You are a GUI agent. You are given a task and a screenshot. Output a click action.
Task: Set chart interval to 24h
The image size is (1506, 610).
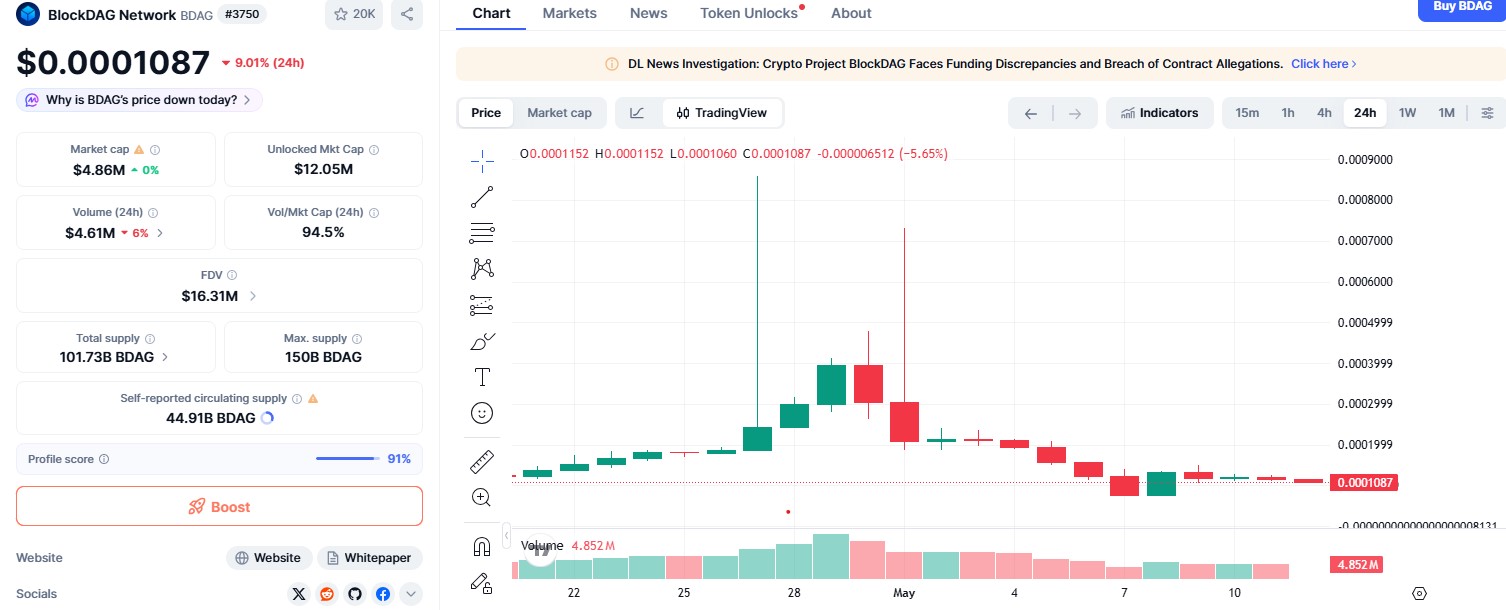pyautogui.click(x=1365, y=113)
